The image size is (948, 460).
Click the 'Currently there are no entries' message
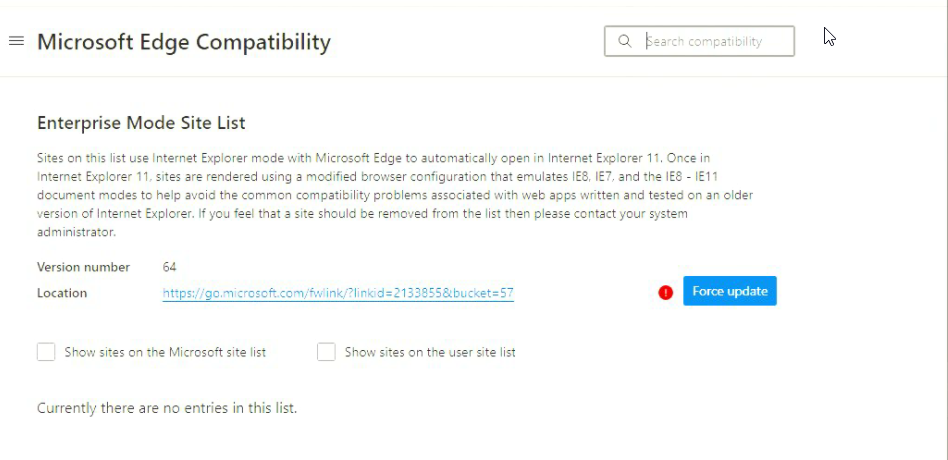167,408
